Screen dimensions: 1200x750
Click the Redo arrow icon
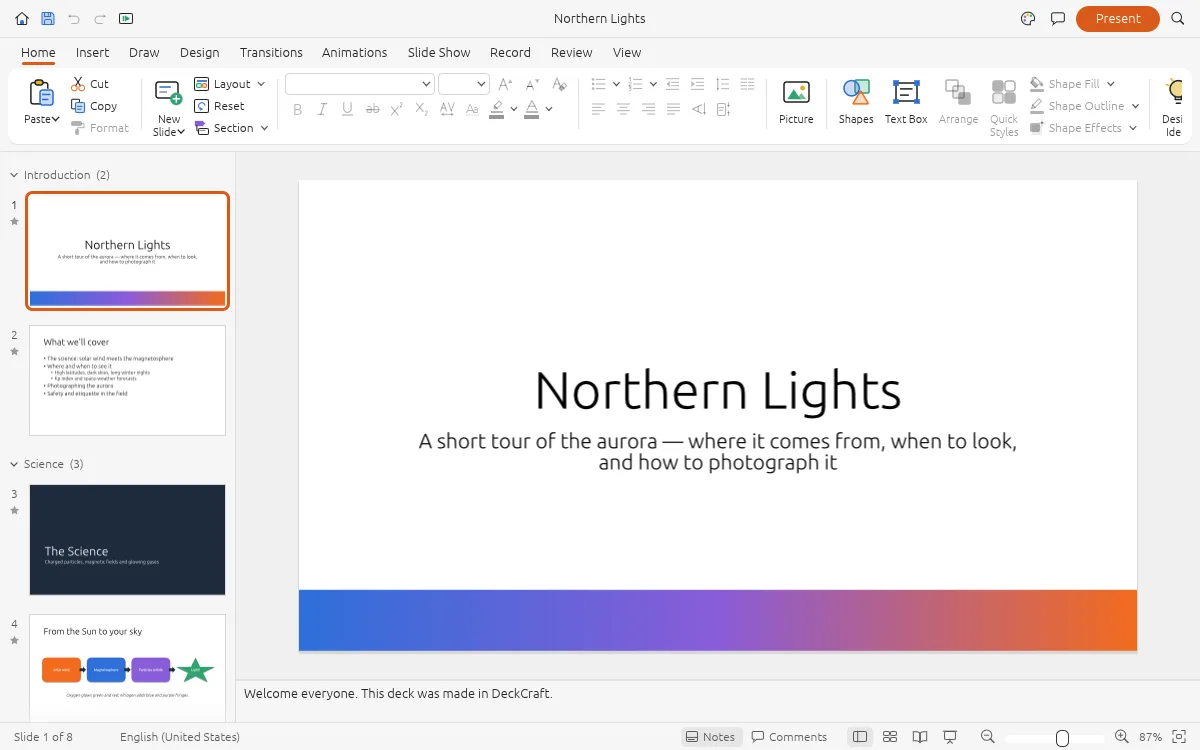click(100, 18)
